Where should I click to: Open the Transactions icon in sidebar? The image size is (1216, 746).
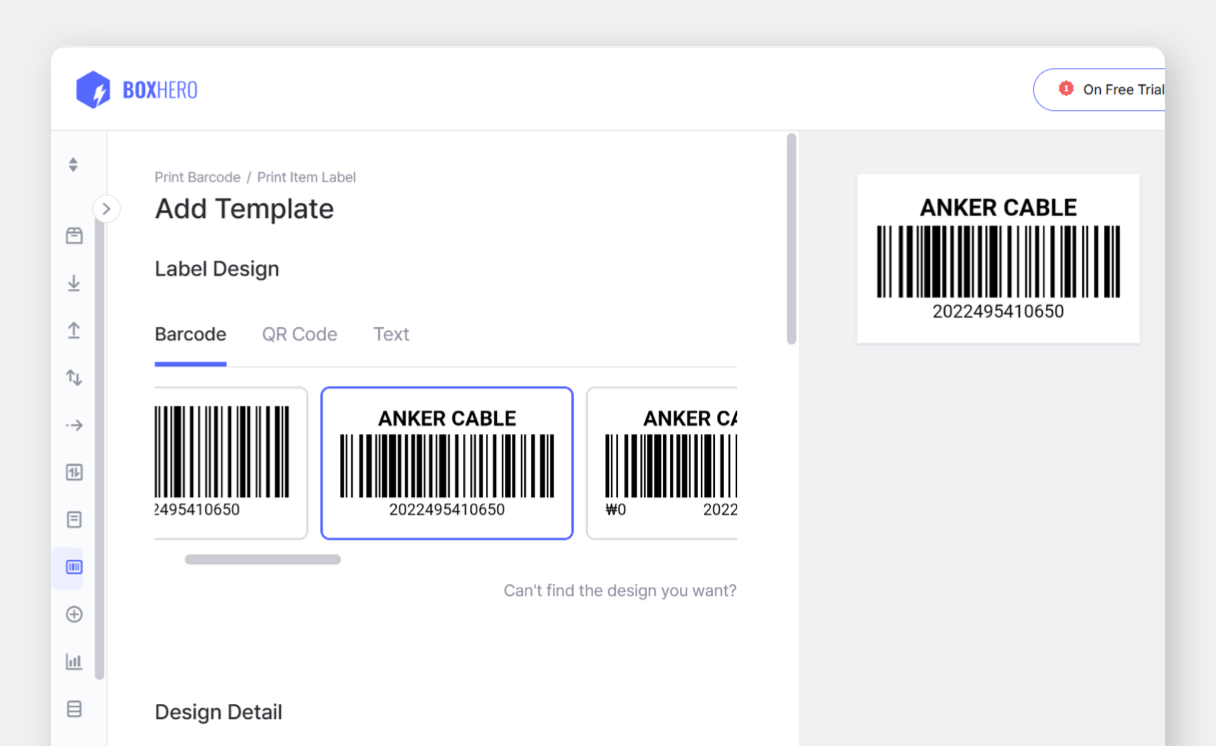click(74, 472)
